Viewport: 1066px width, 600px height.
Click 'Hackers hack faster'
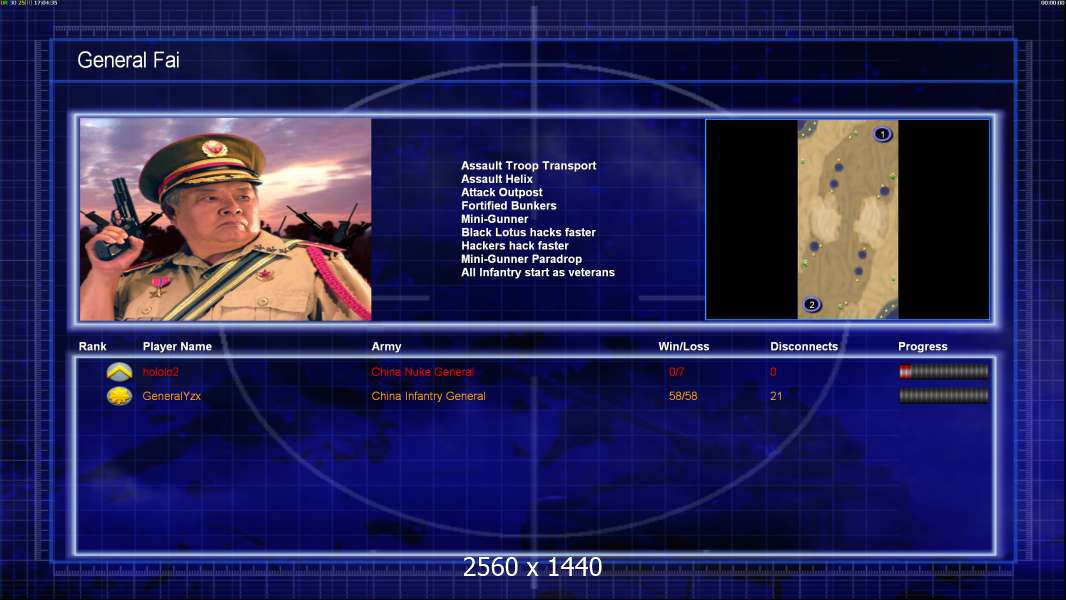click(x=515, y=245)
